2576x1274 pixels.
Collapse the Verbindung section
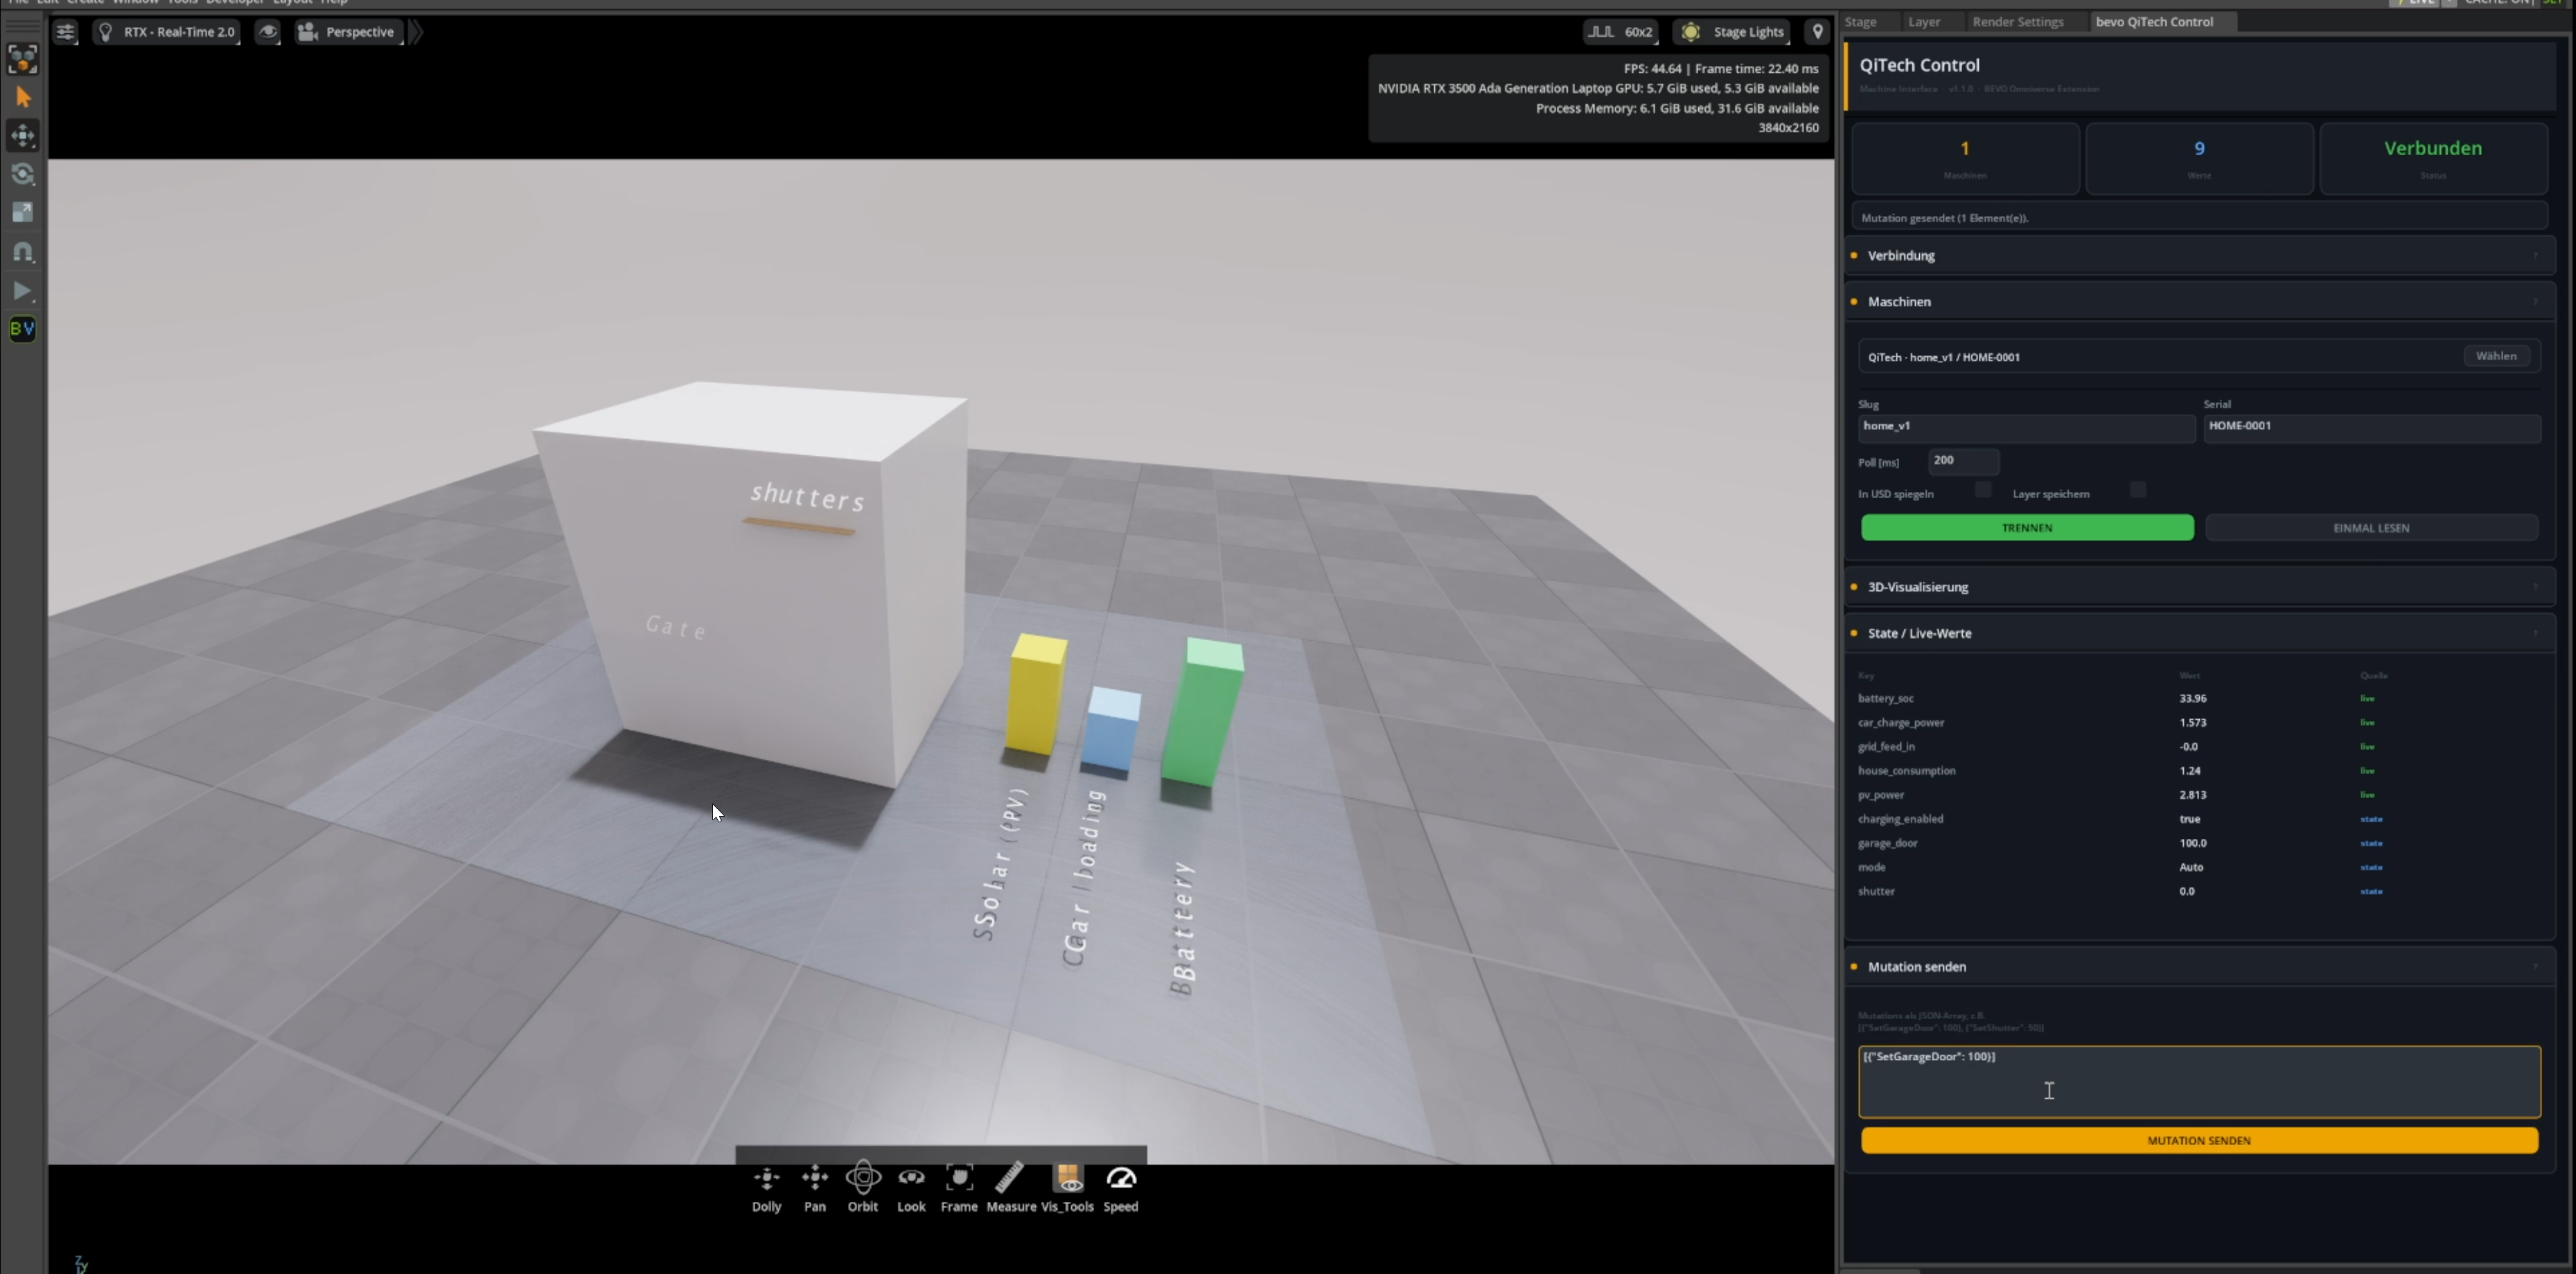2199,255
